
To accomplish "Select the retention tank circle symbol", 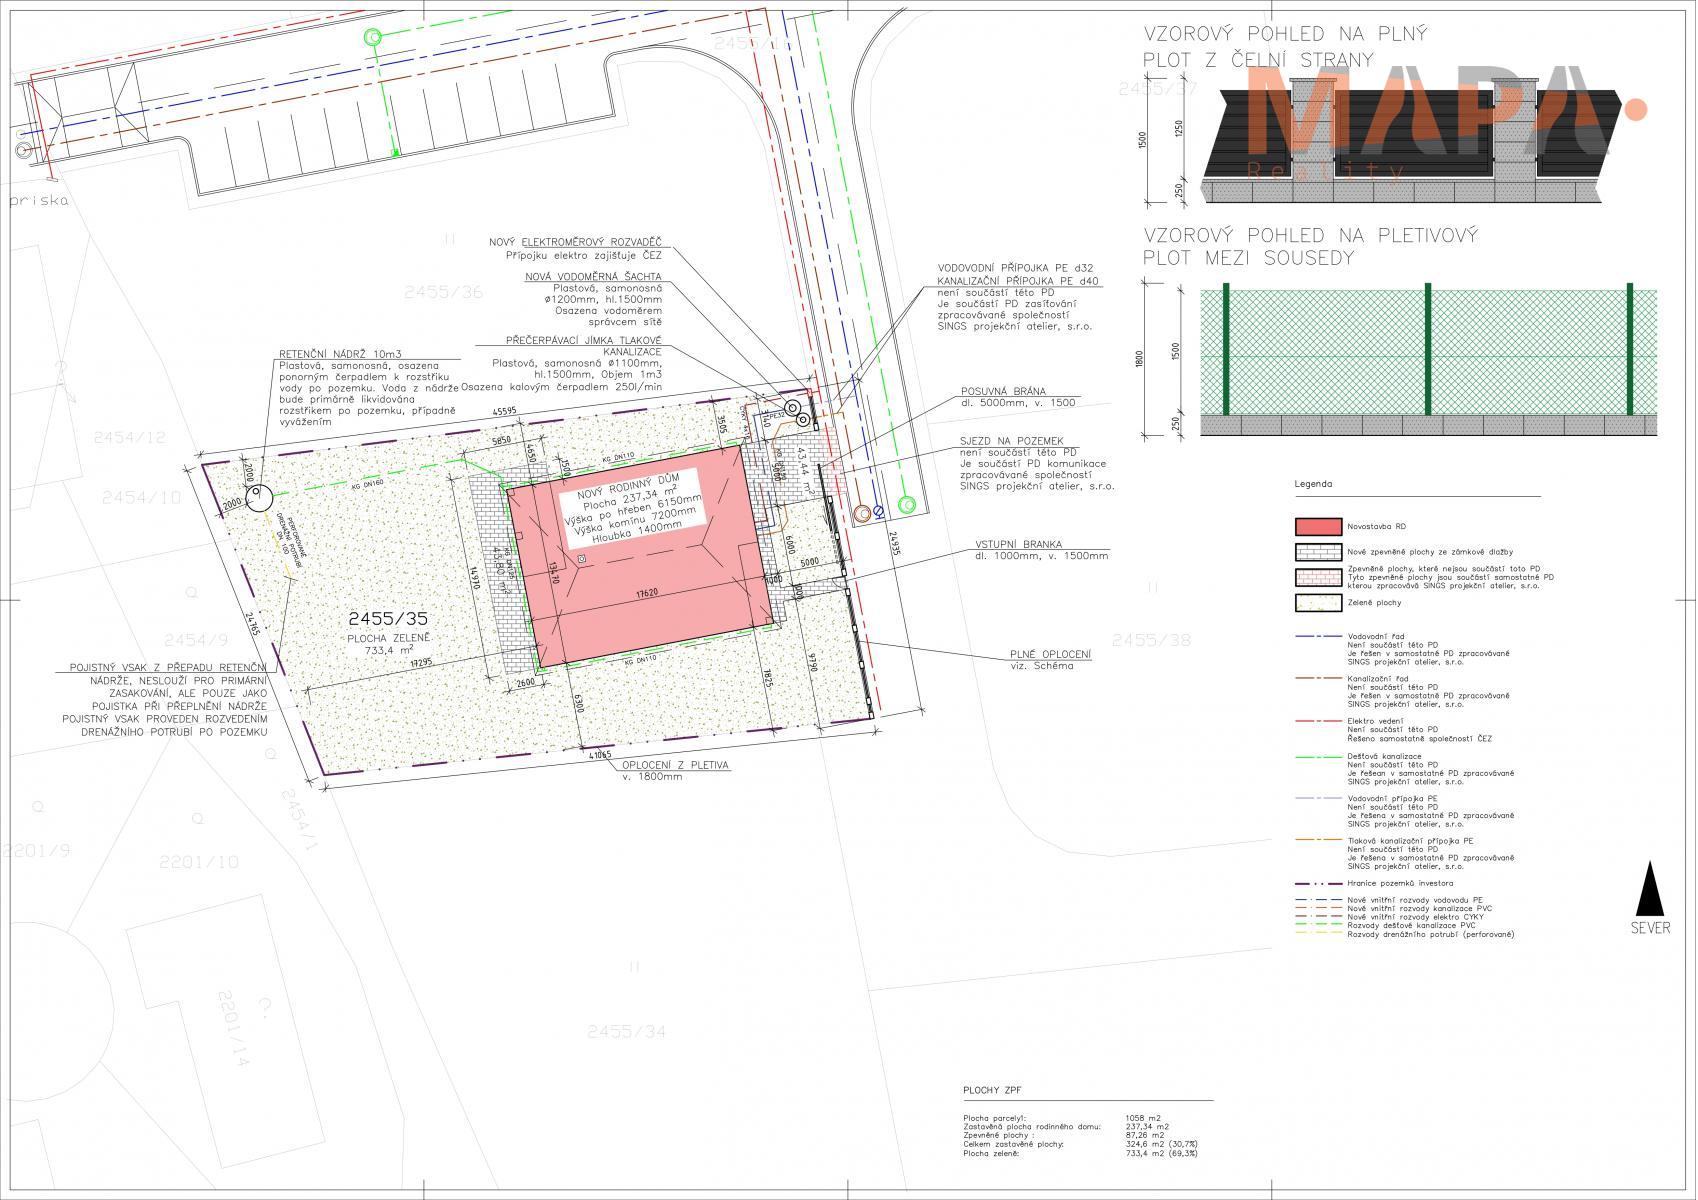I will (257, 497).
